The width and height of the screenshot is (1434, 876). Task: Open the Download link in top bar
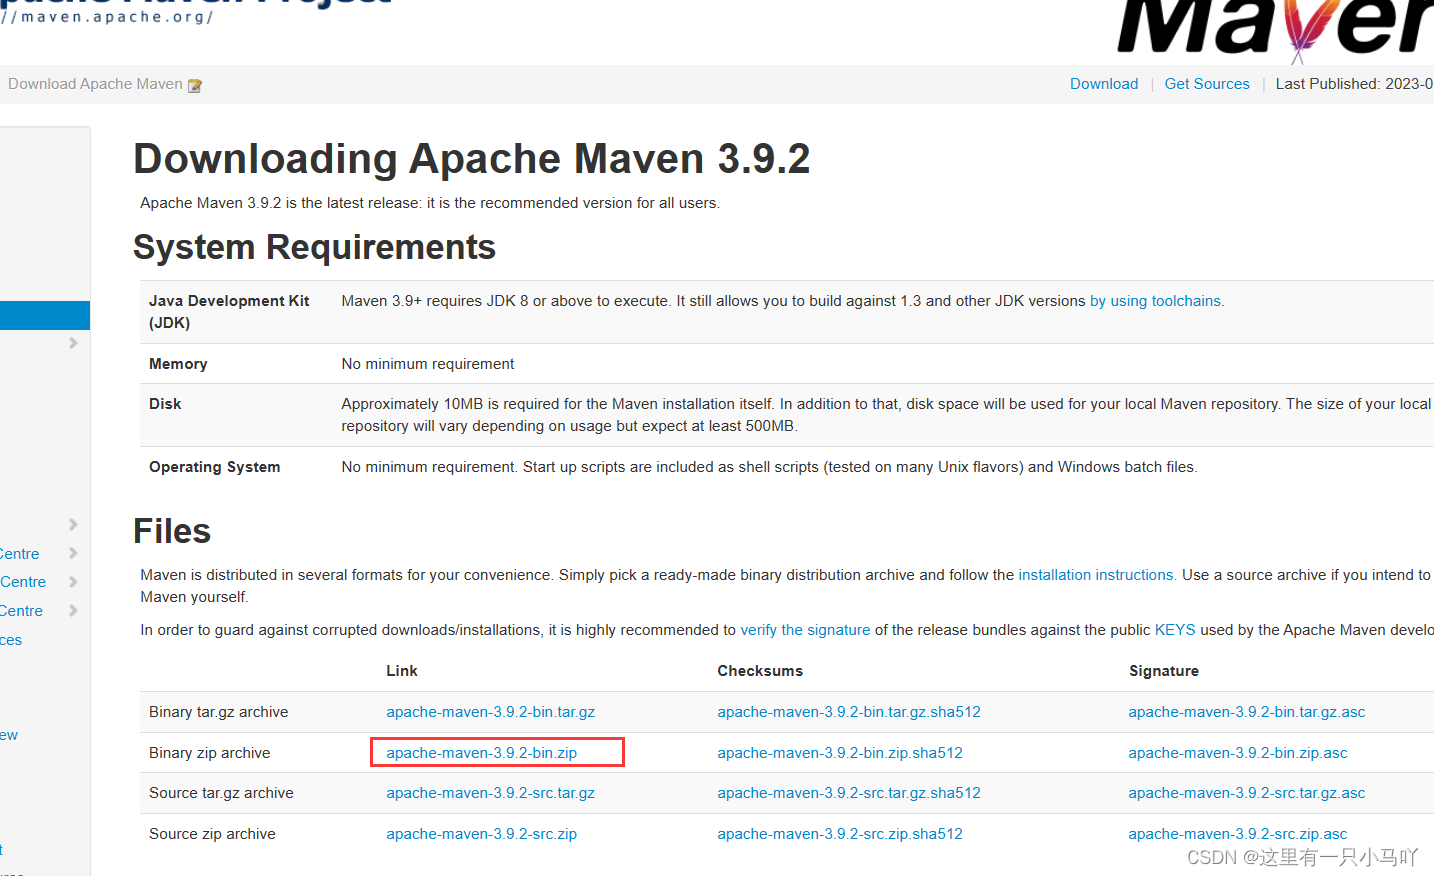[1104, 84]
